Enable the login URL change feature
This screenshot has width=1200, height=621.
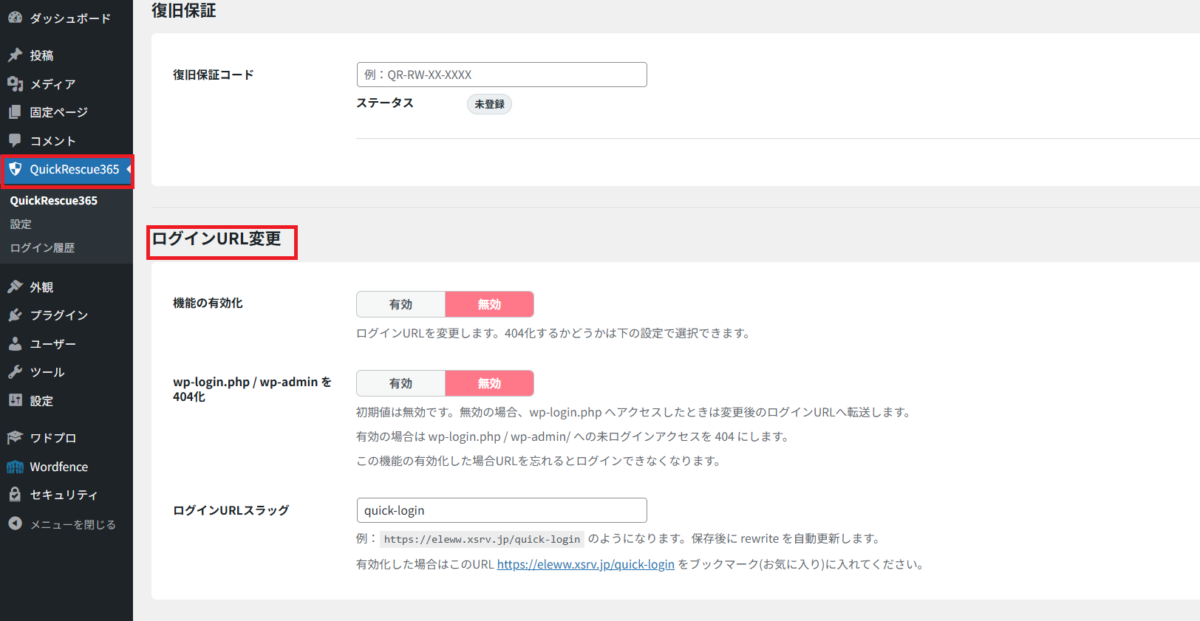pyautogui.click(x=400, y=304)
